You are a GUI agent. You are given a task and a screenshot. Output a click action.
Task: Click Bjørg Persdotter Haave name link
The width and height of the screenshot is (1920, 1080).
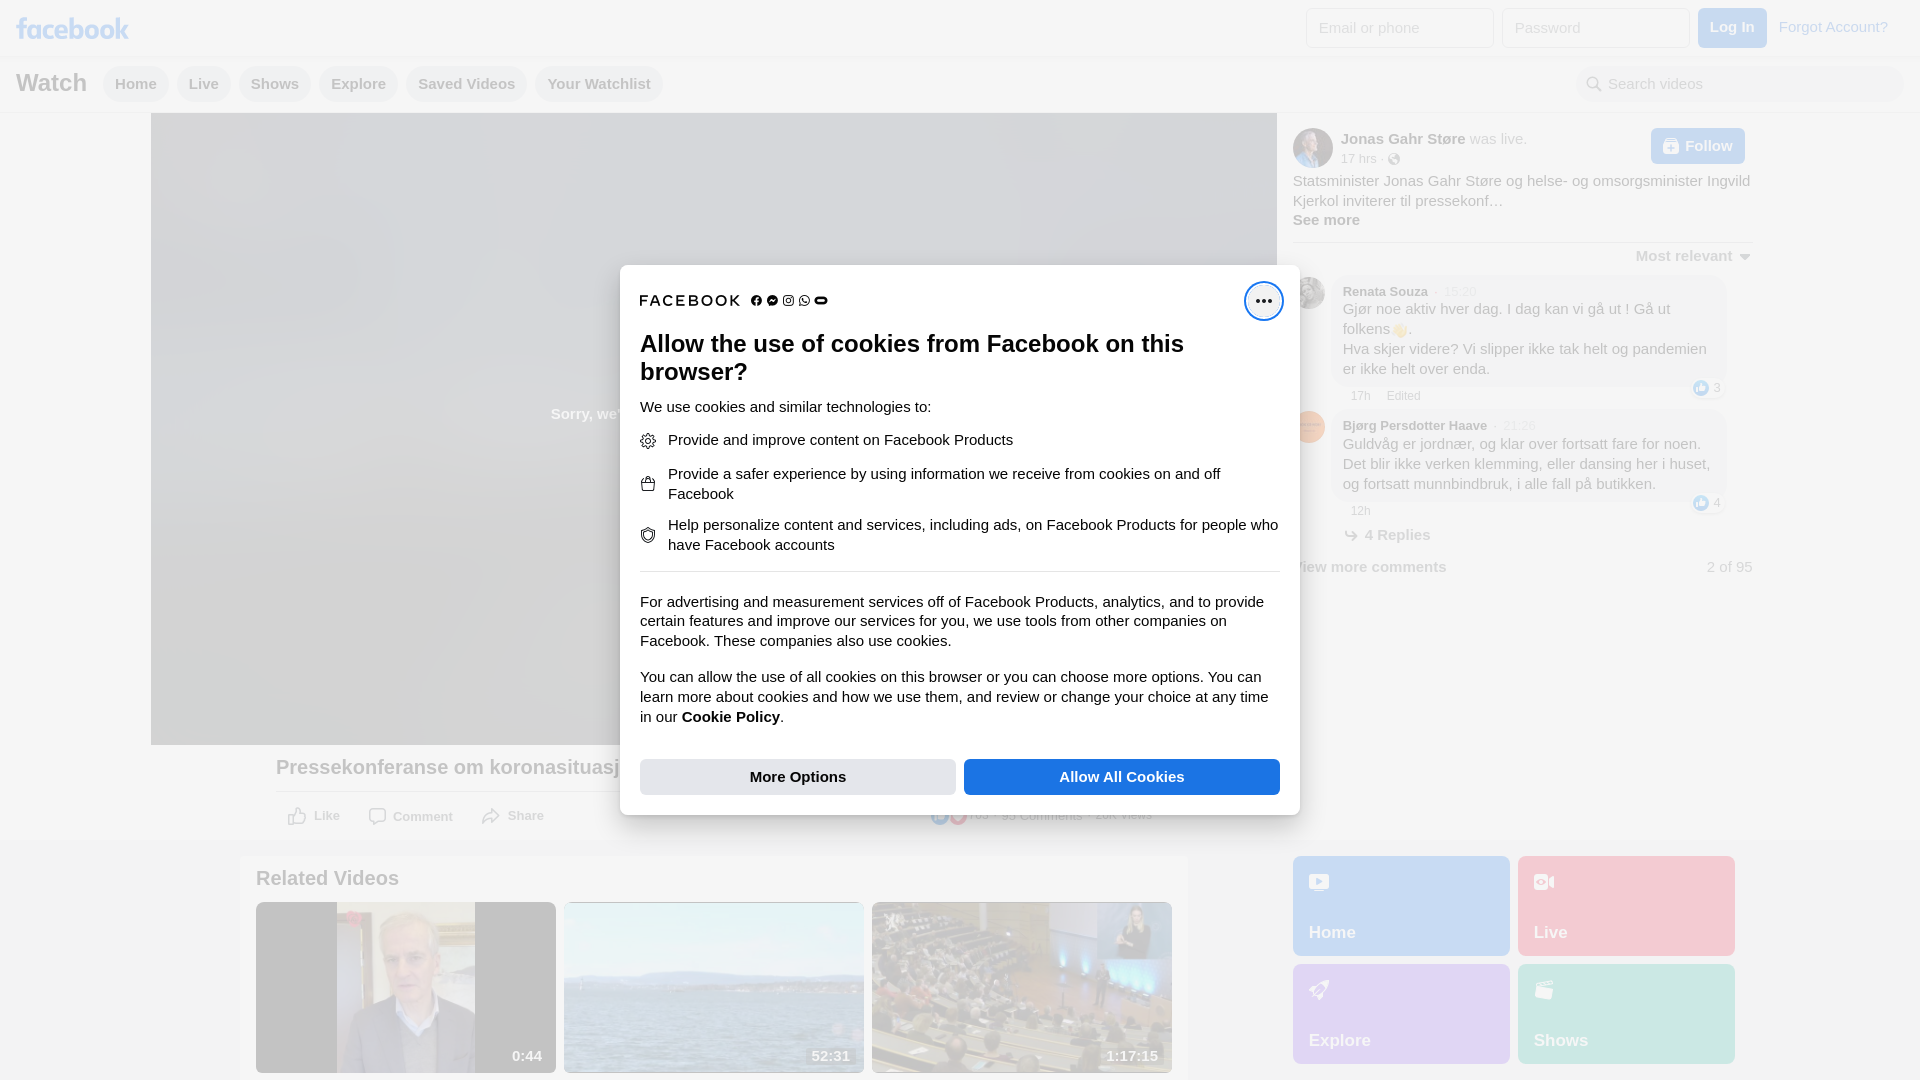[1414, 426]
